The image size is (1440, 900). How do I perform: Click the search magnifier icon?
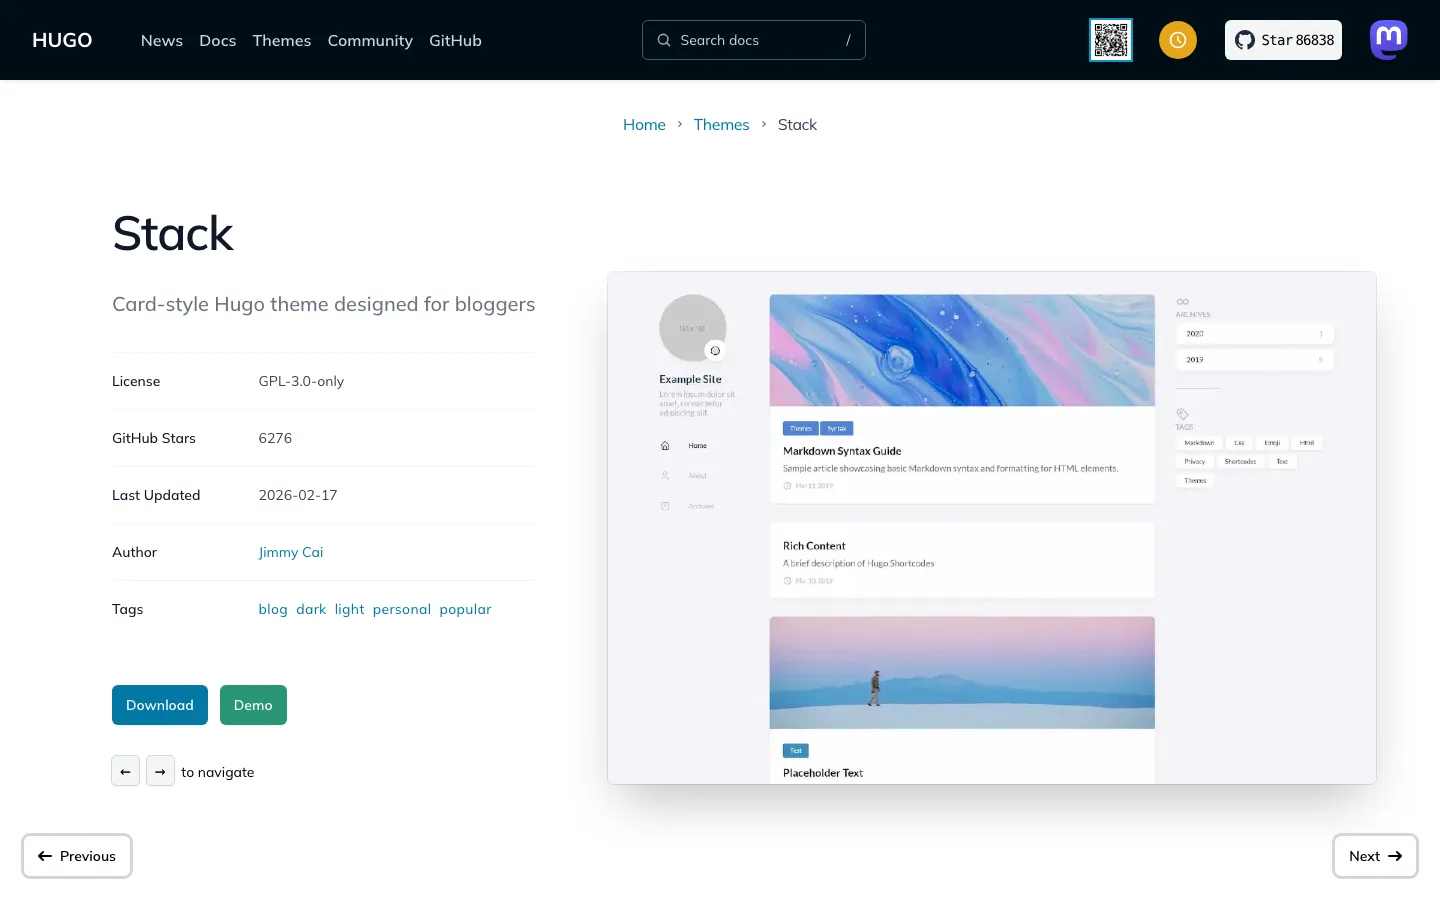tap(664, 40)
